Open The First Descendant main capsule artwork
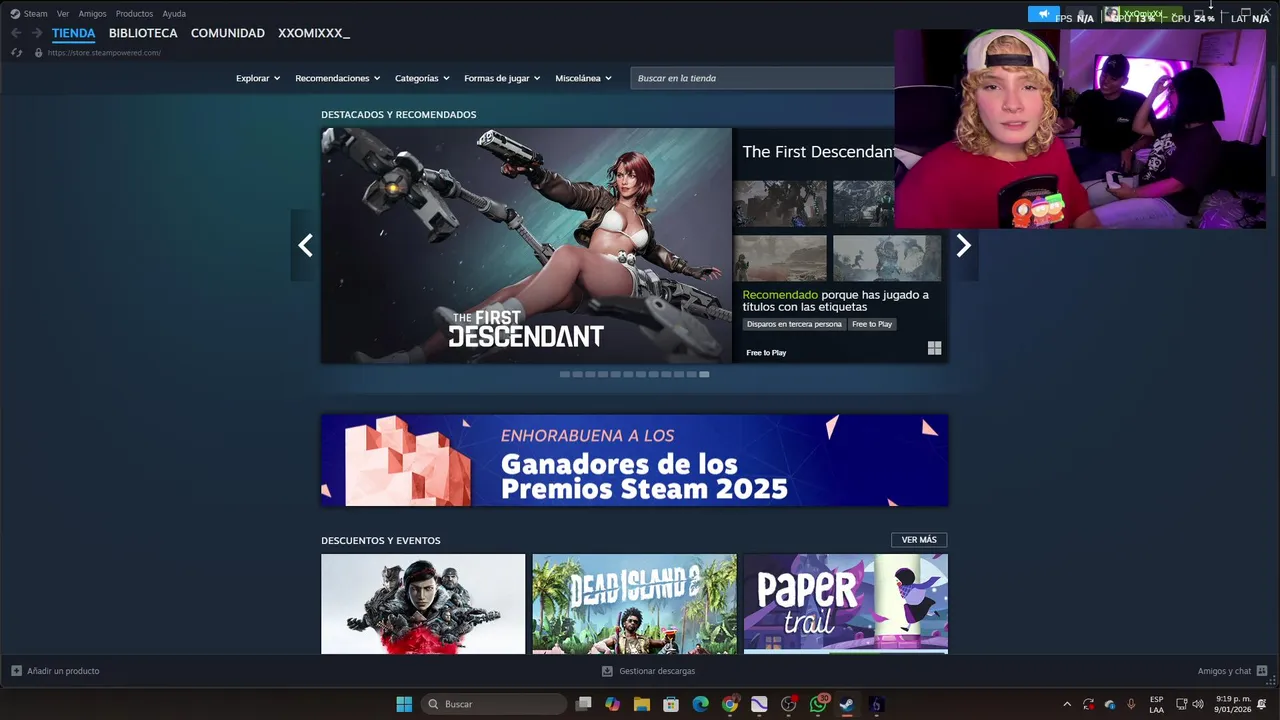Screen dimensions: 1280x720 point(526,246)
